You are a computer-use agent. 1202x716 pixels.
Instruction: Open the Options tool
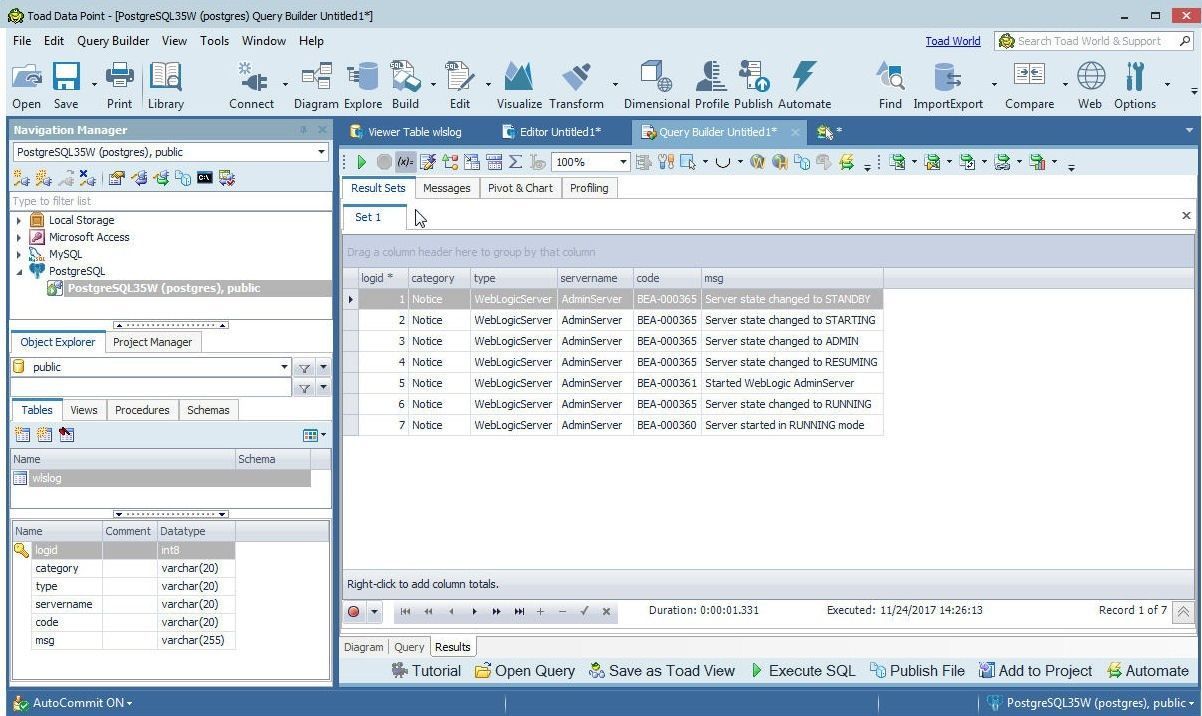coord(1135,85)
